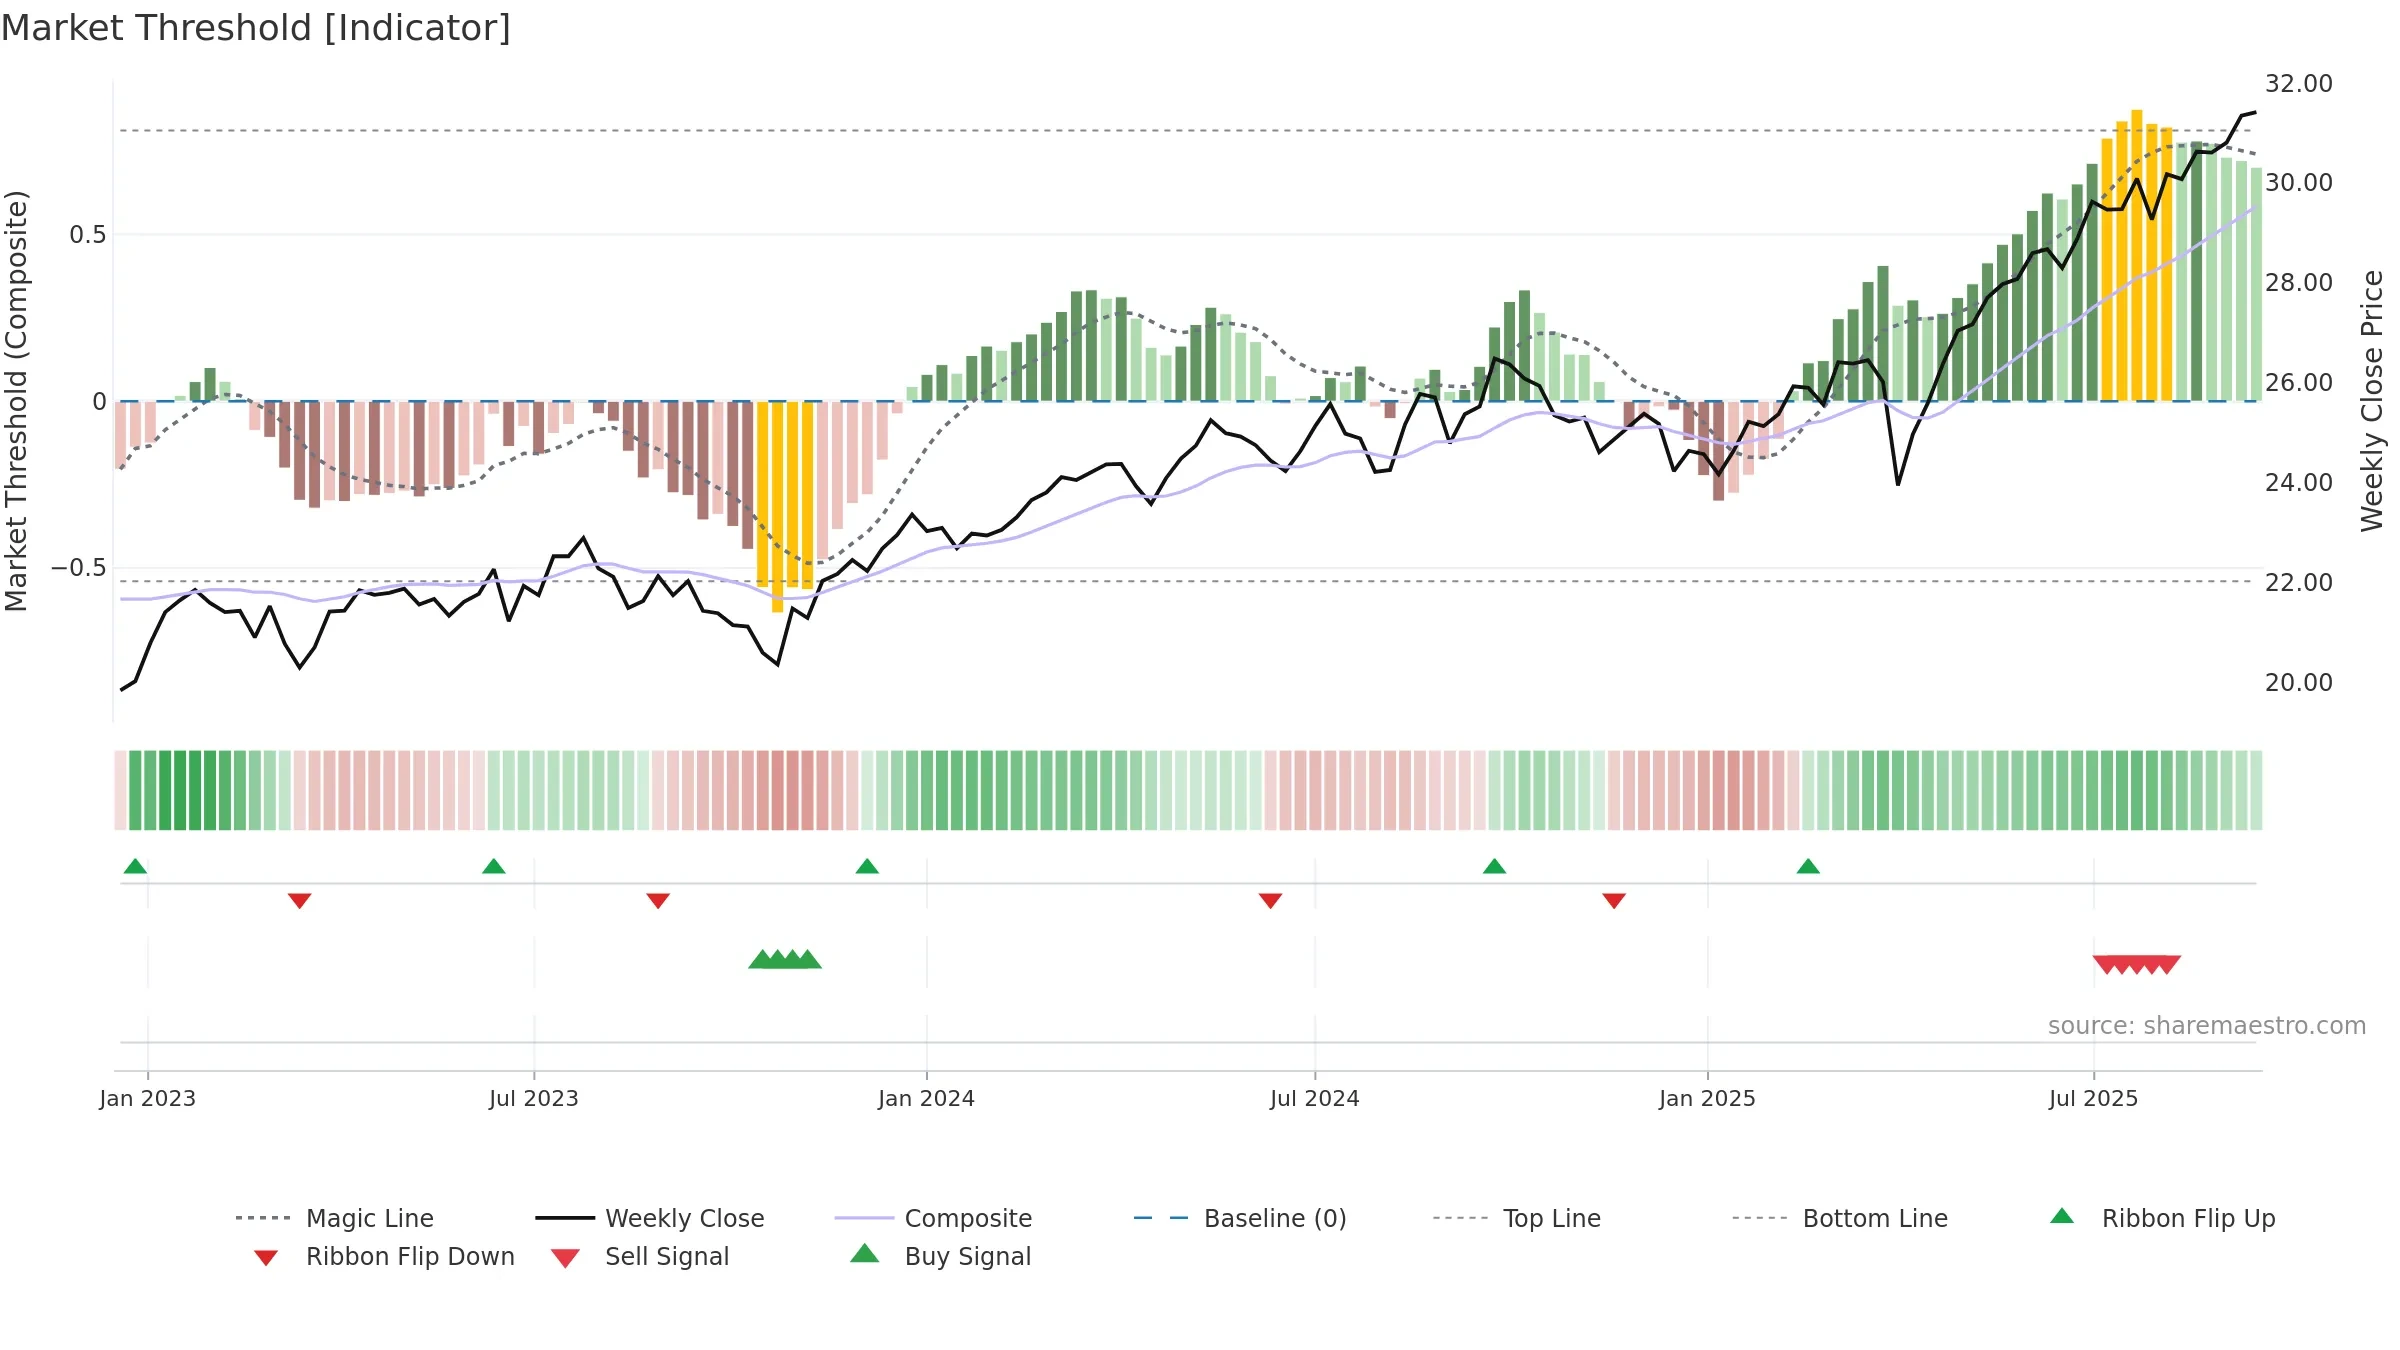Toggle the Sell Signal legend entry

tap(640, 1256)
